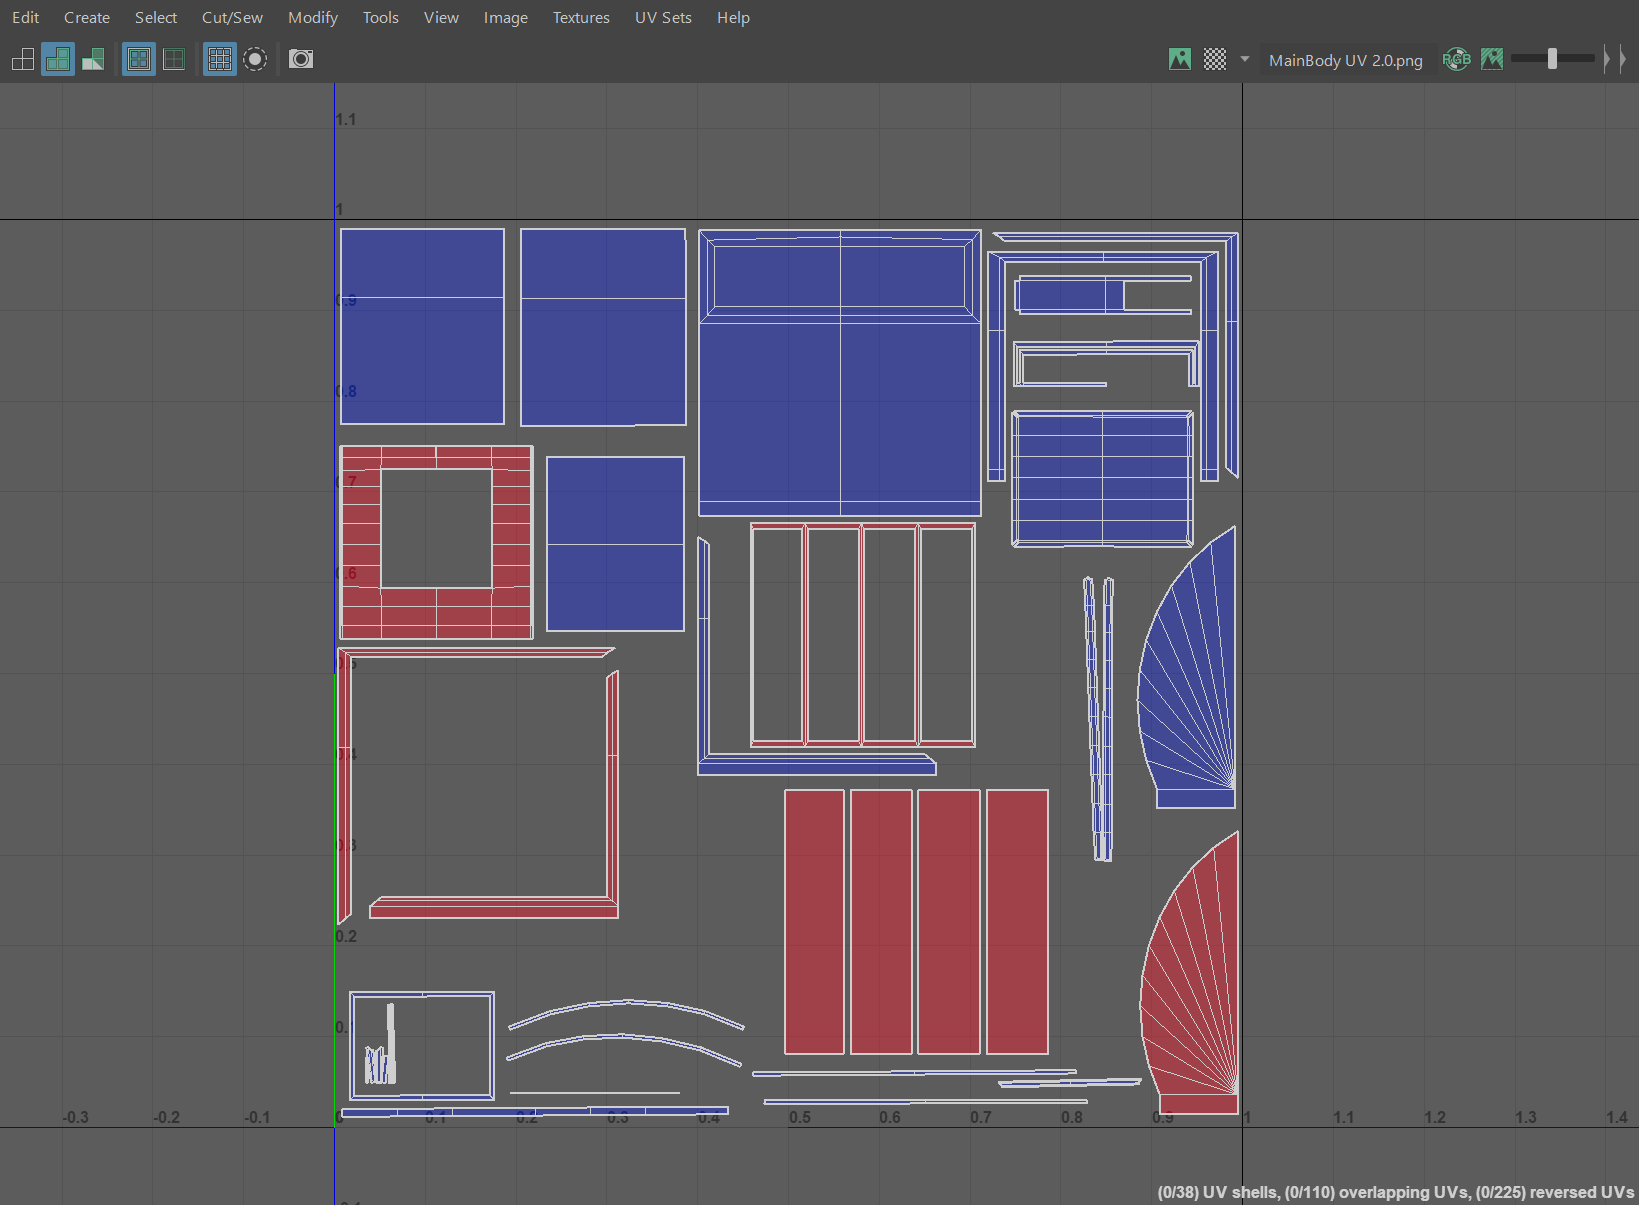Toggle shell borders display icon
Viewport: 1639px width, 1205px height.
pos(174,59)
